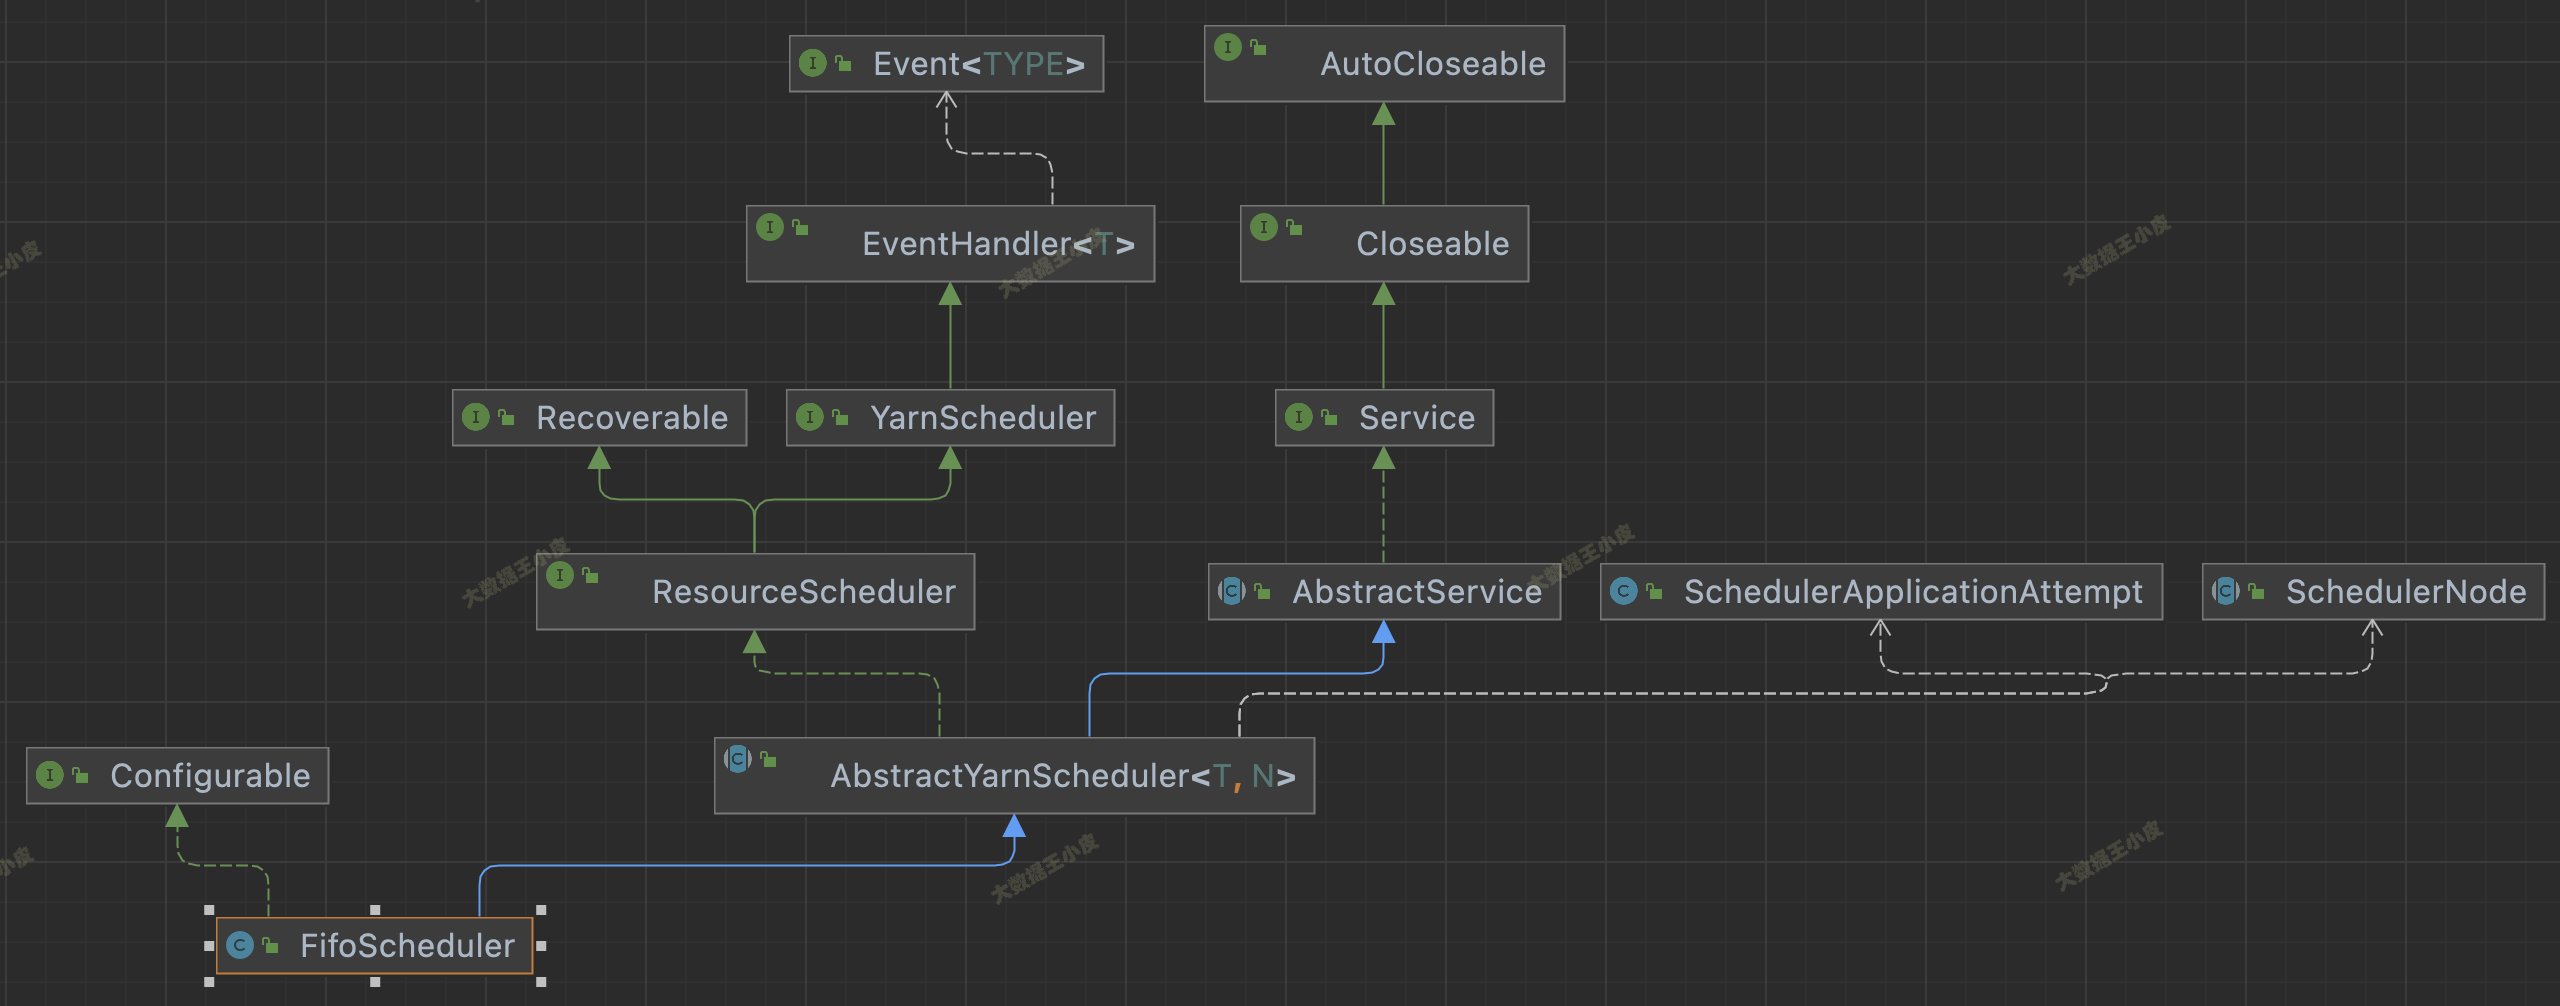Click the public lock icon on Recoverable
The height and width of the screenshot is (1006, 2560).
[x=506, y=417]
